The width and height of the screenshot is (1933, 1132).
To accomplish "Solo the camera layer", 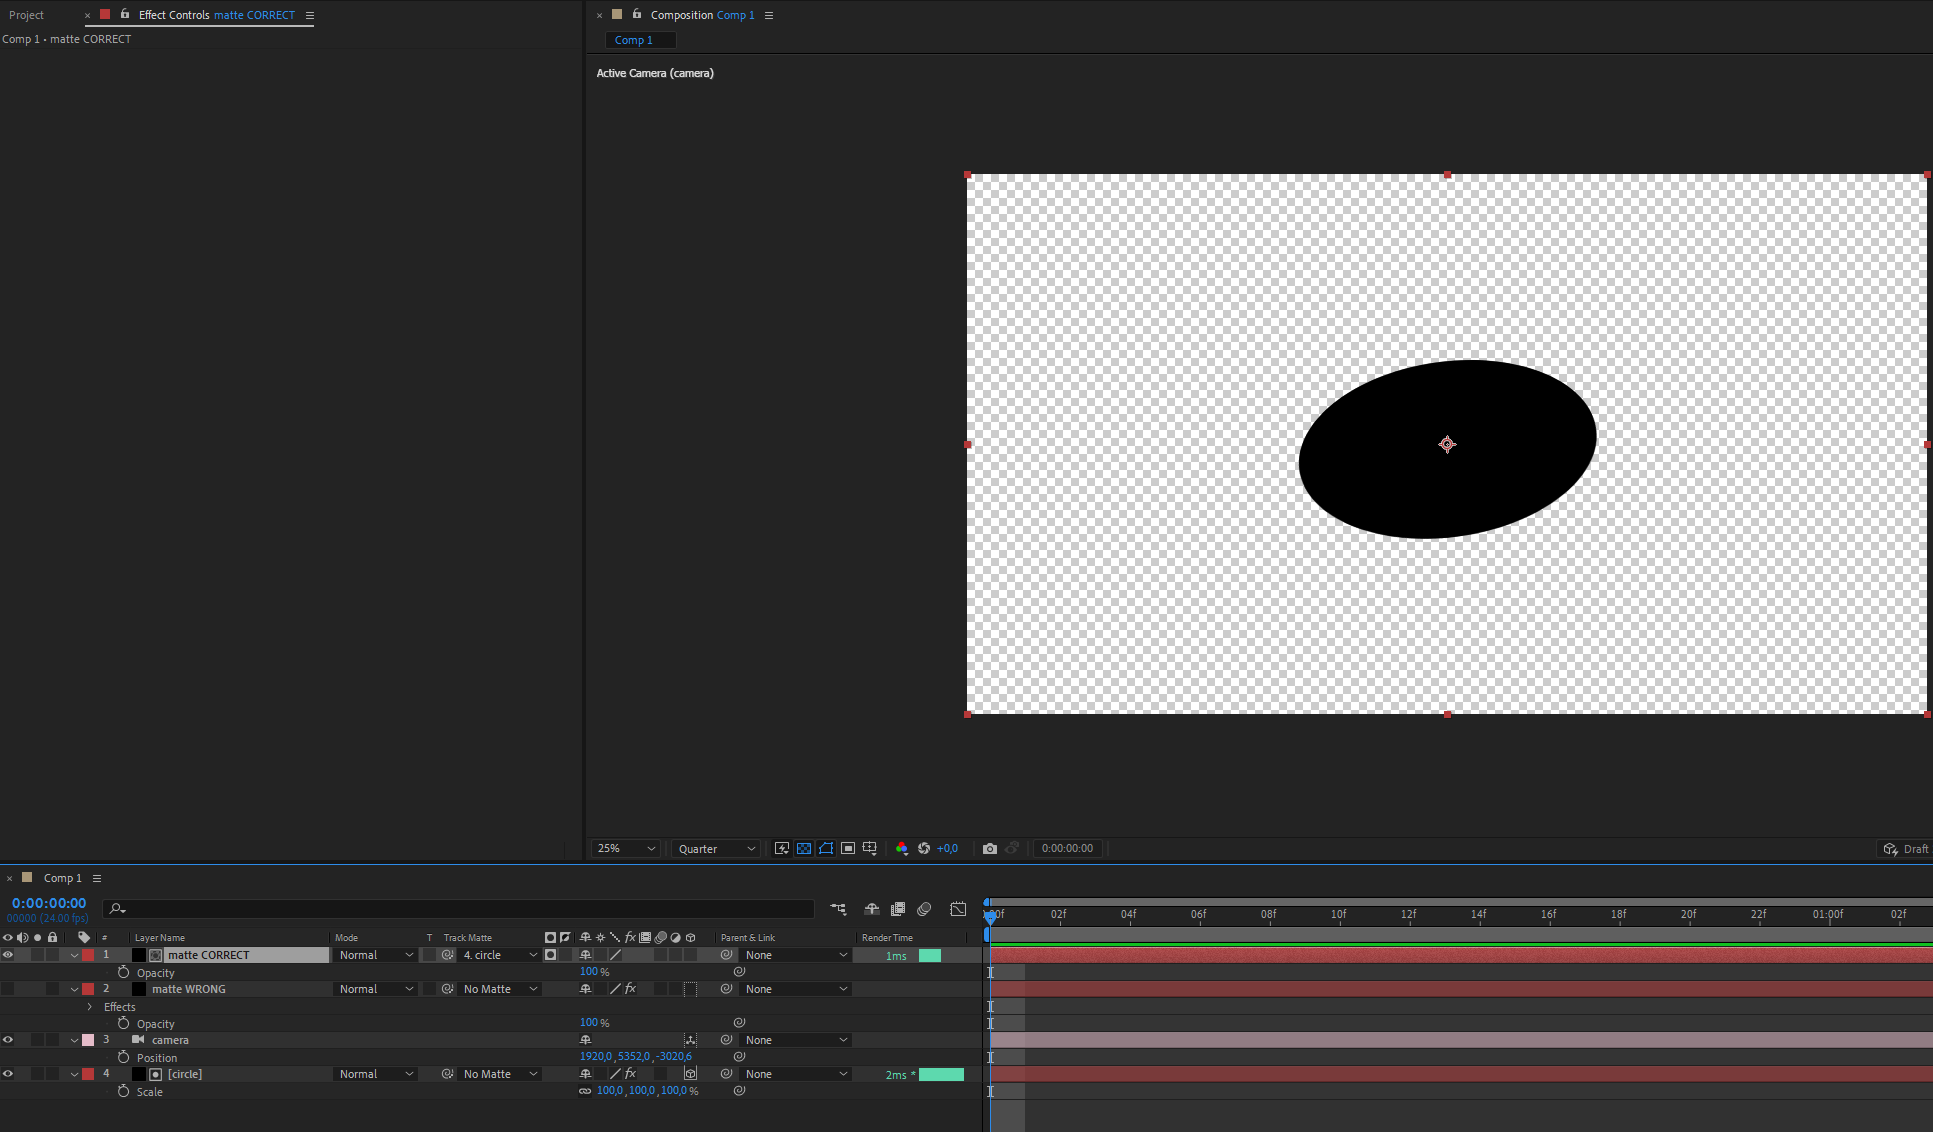I will coord(37,1039).
